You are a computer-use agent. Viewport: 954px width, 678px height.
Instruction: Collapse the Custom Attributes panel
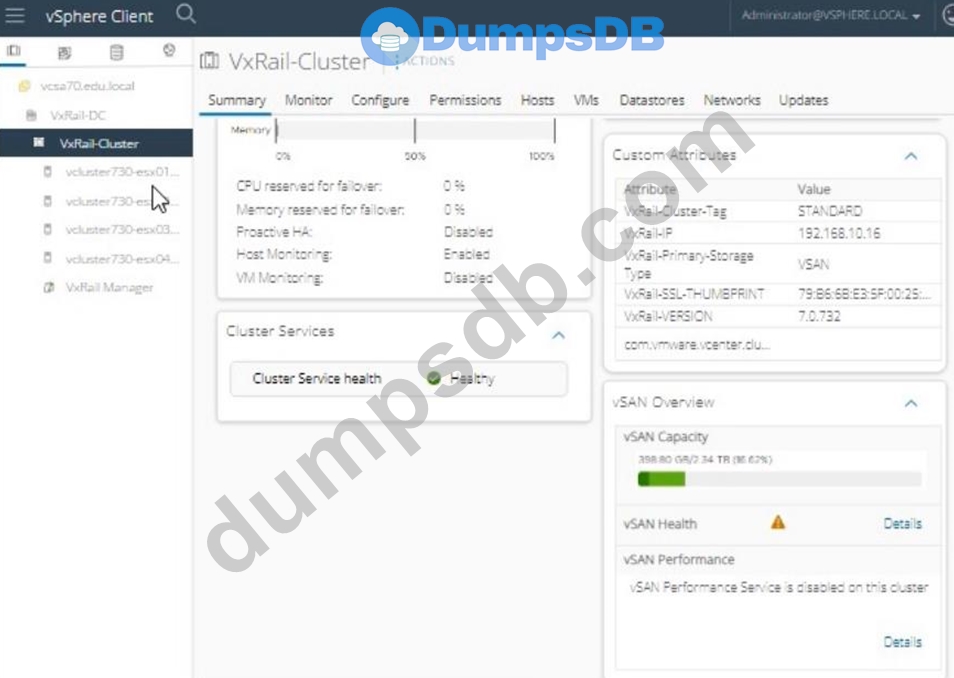pyautogui.click(x=910, y=156)
